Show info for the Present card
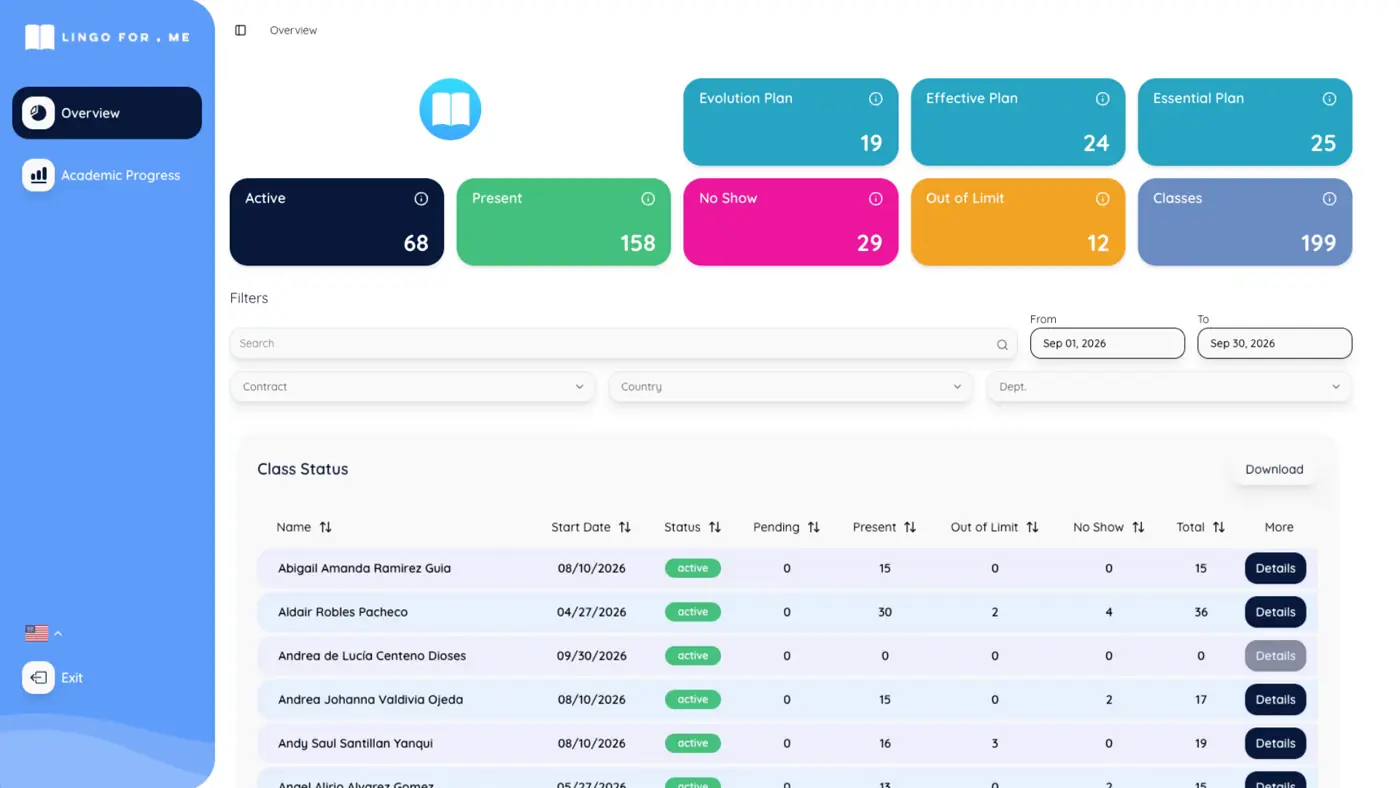This screenshot has height=788, width=1400. tap(648, 199)
